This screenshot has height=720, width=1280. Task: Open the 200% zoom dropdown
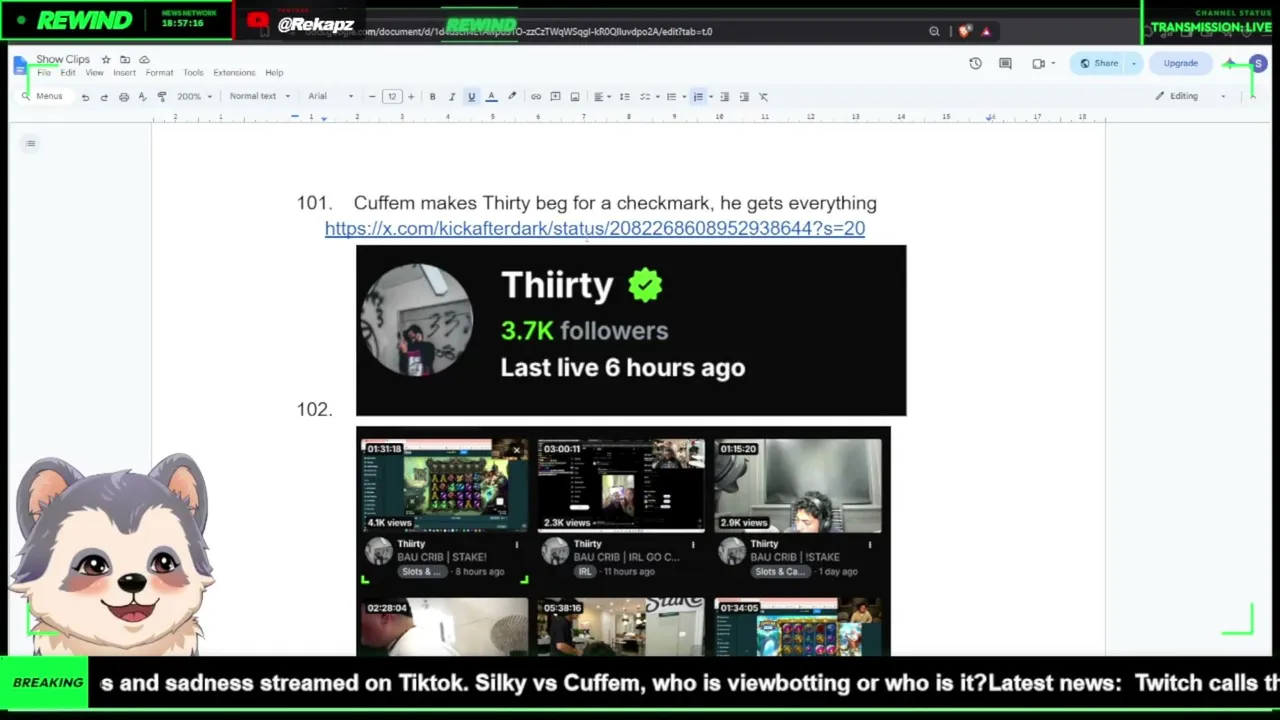(x=194, y=97)
